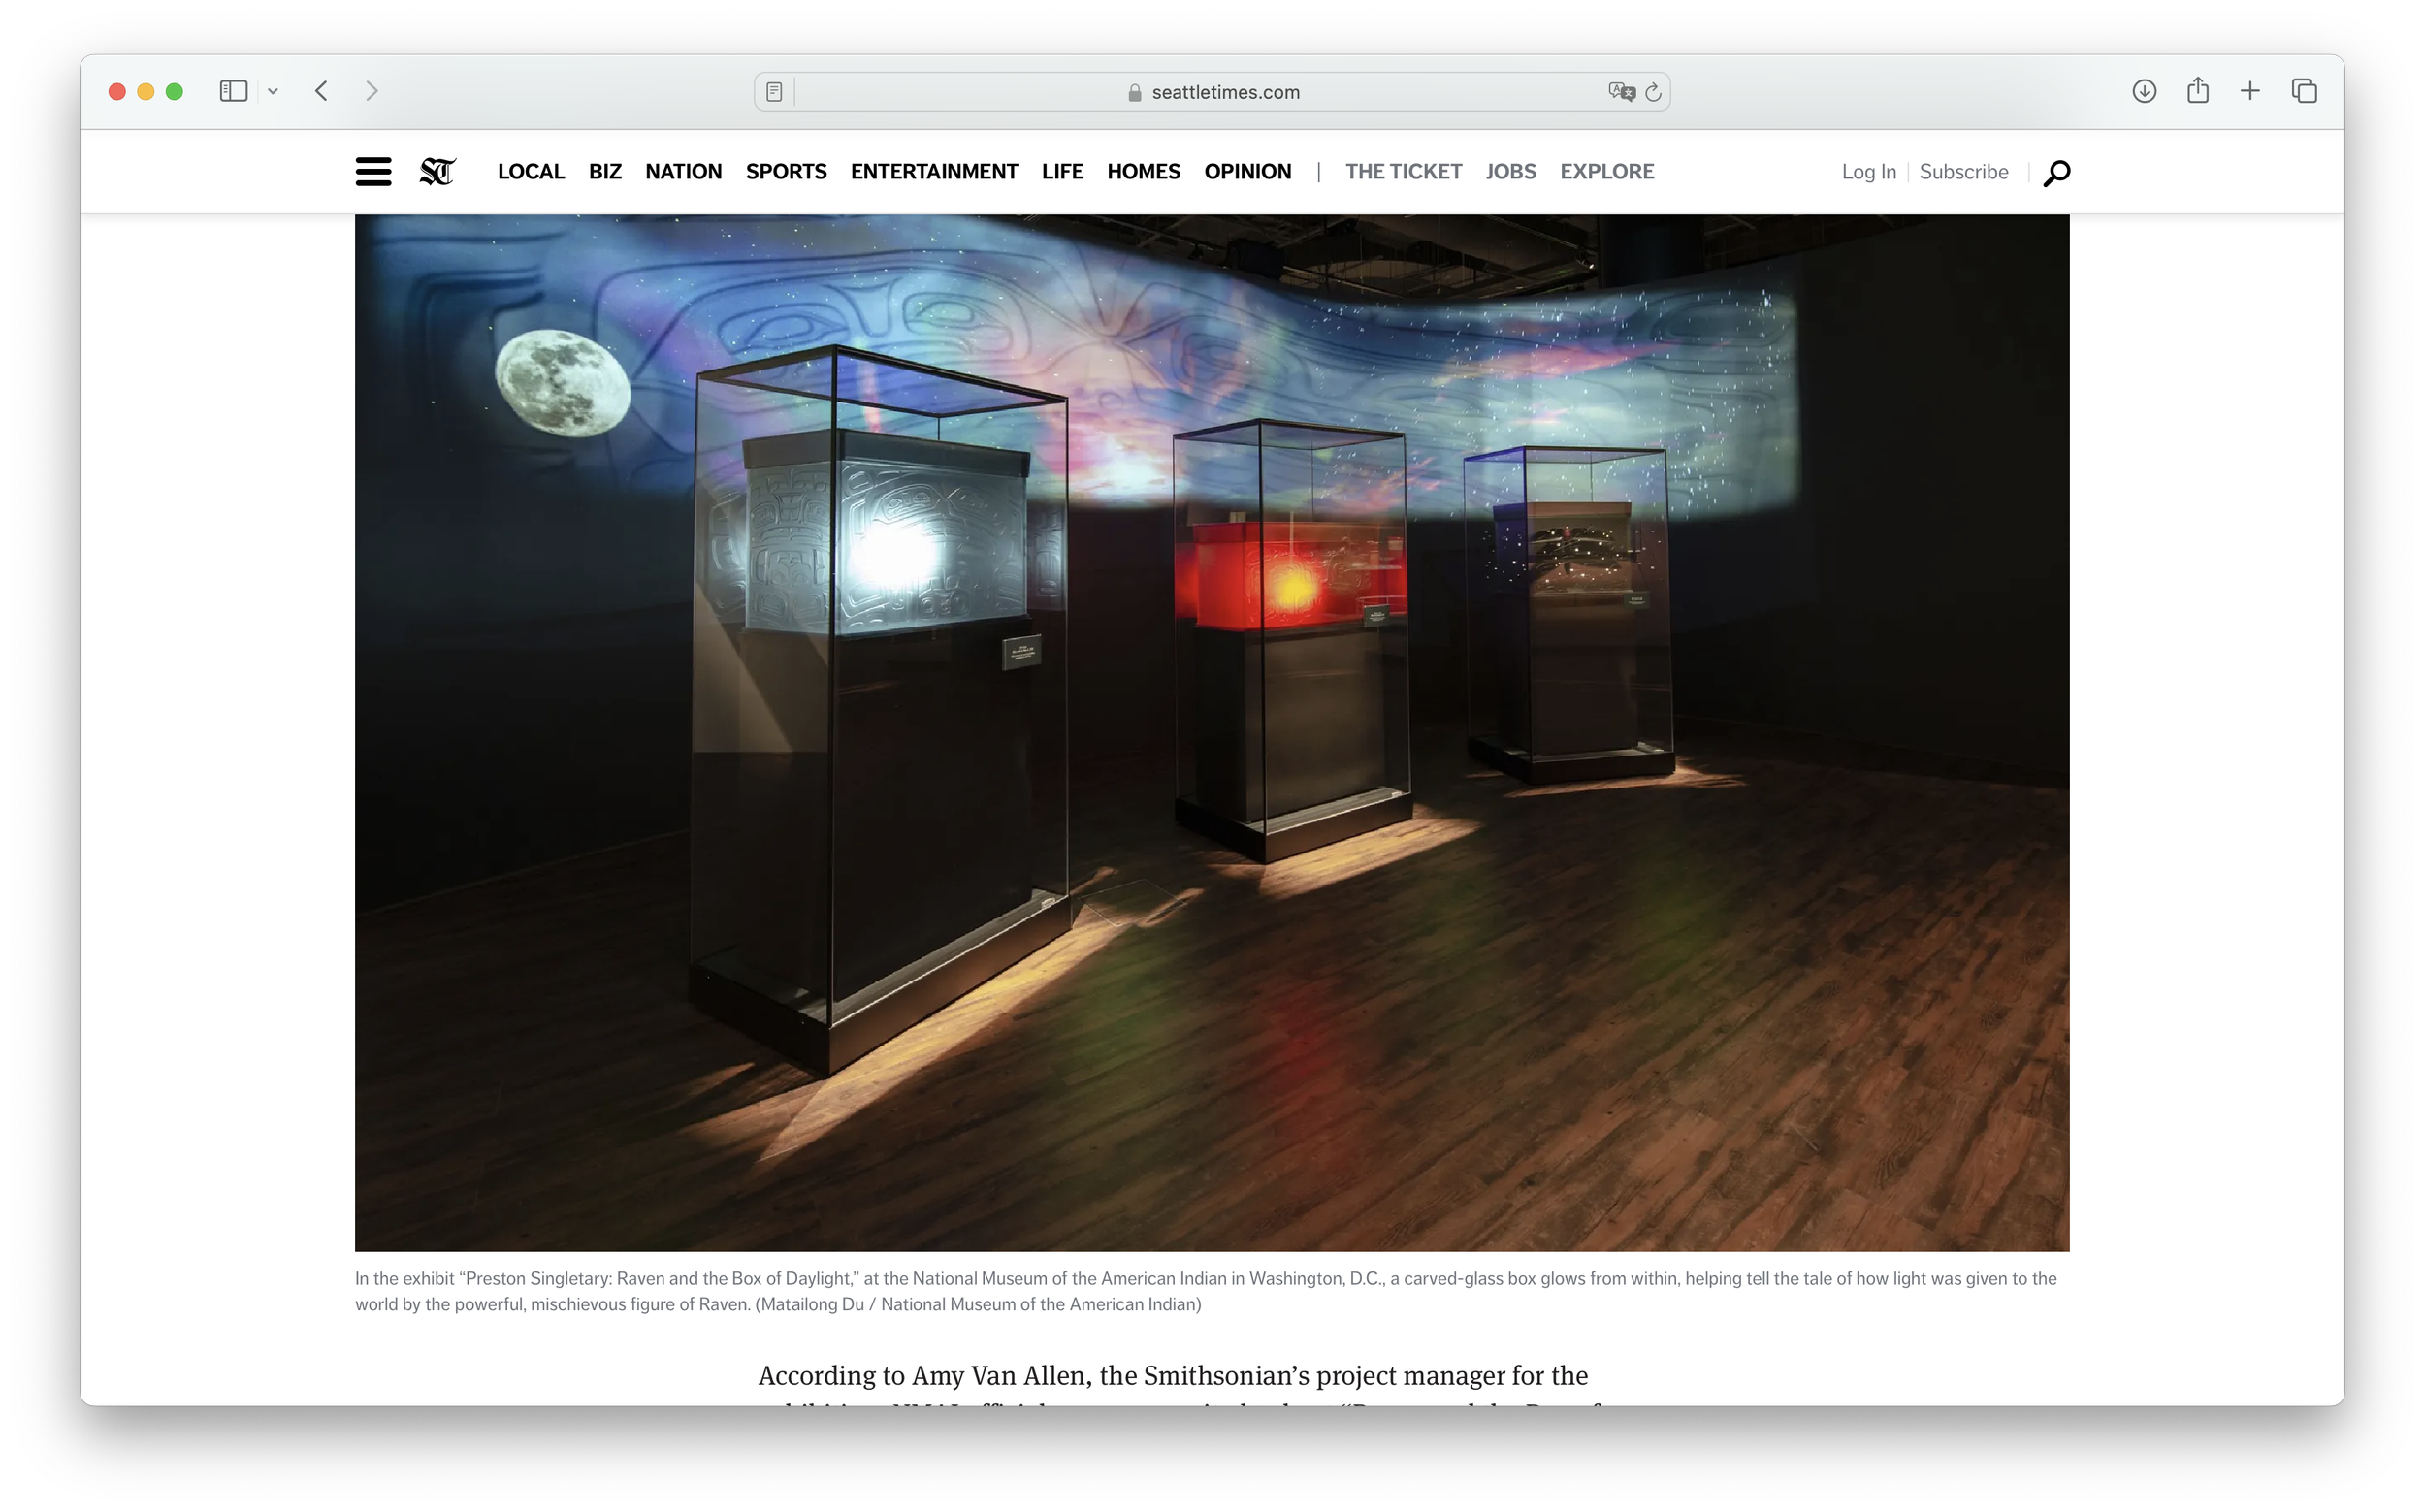Screen dimensions: 2425x1512
Task: Open Safari Reader view for the article
Action: [773, 91]
